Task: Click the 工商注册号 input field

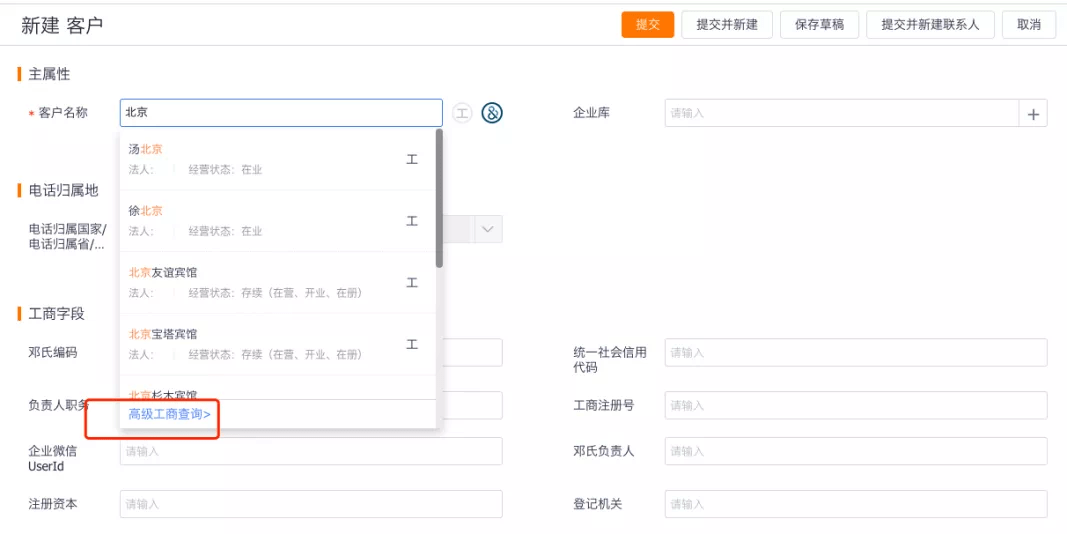Action: point(856,405)
